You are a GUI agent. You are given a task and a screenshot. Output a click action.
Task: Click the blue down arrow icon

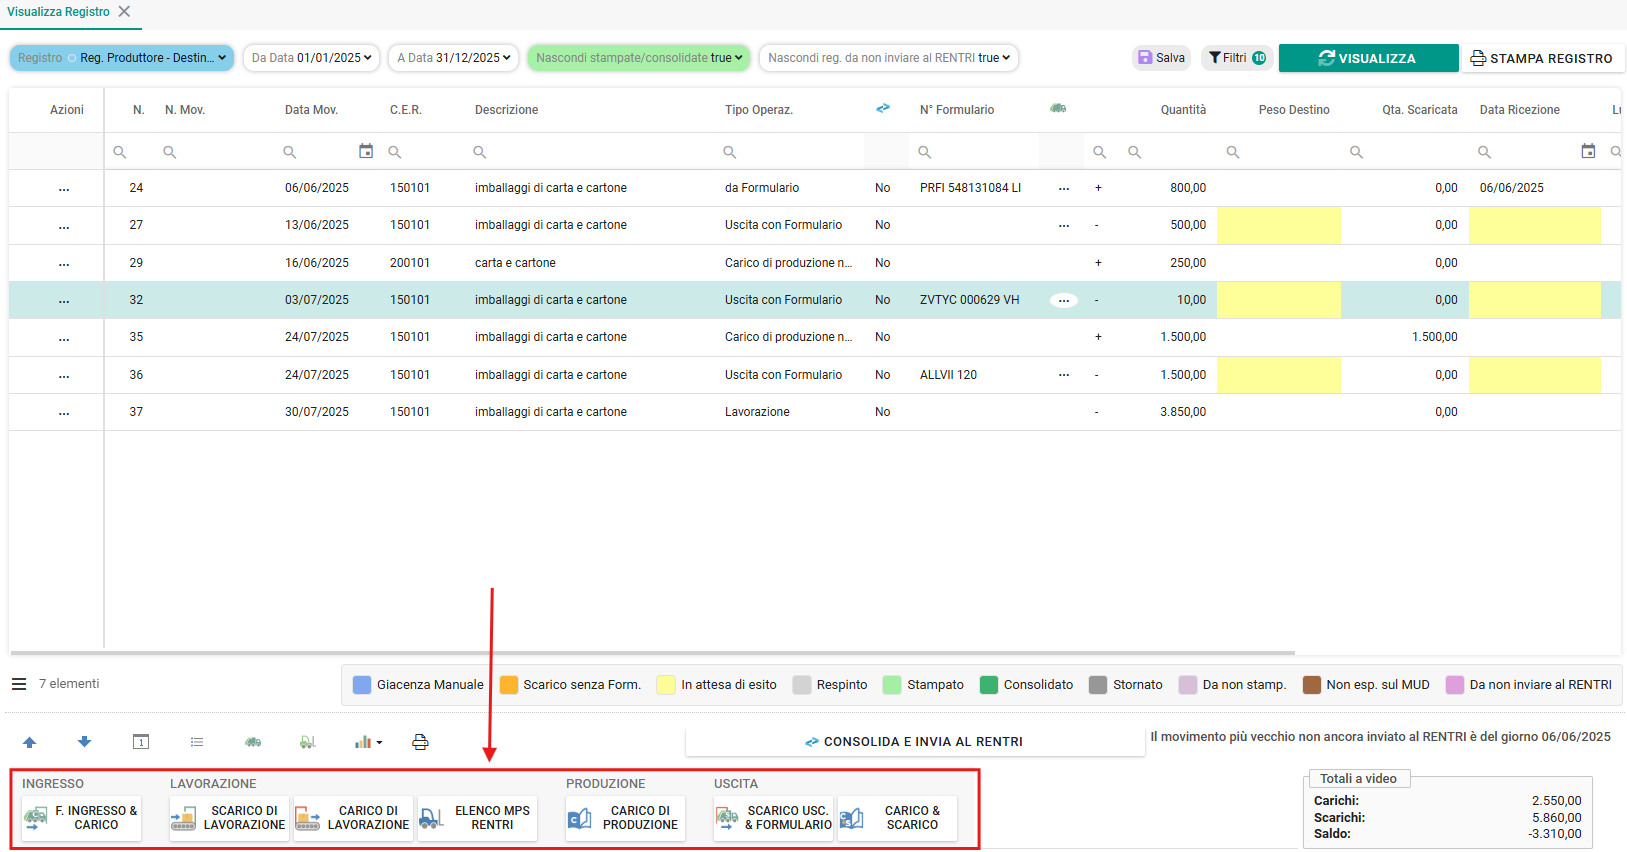pyautogui.click(x=84, y=742)
